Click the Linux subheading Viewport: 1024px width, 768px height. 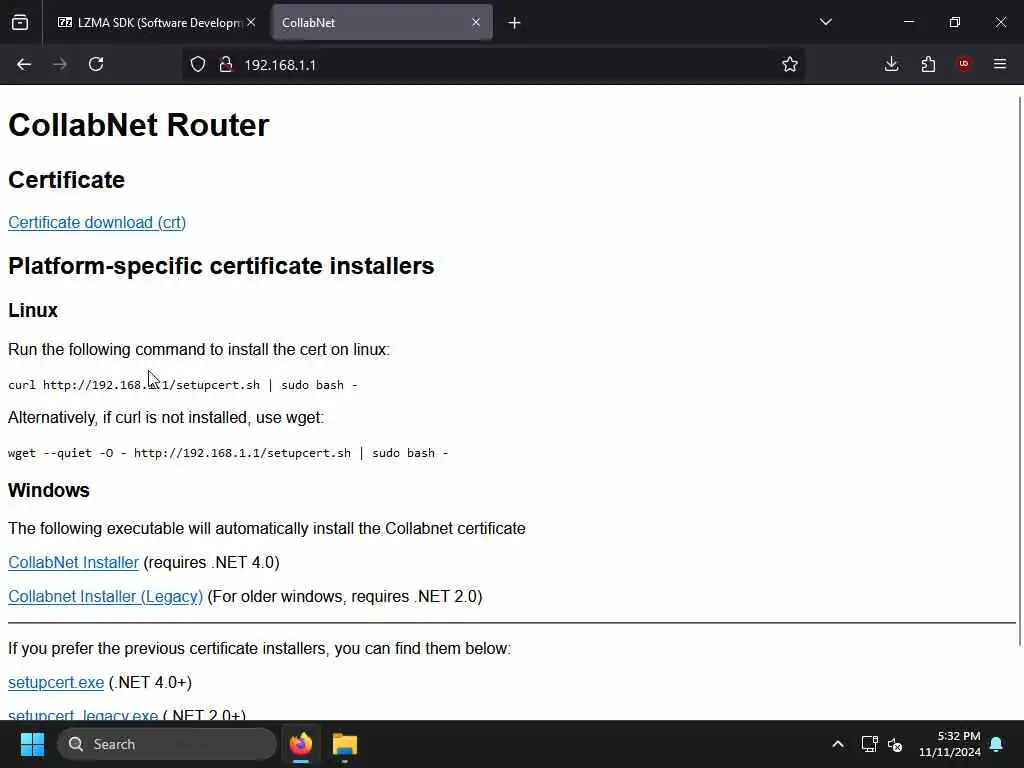[33, 310]
